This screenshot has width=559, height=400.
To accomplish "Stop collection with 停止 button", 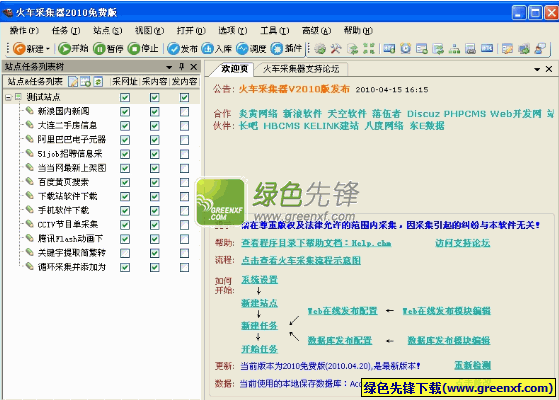I will pos(143,48).
